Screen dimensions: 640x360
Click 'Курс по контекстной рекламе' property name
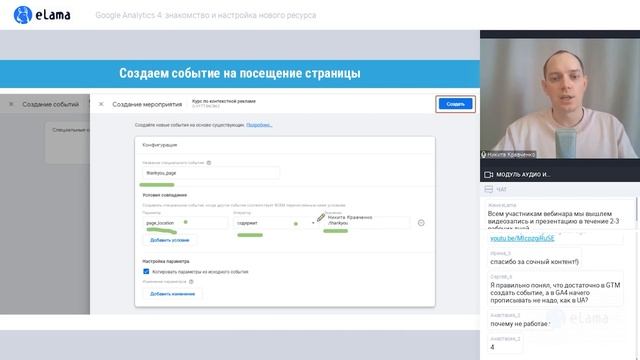point(224,101)
